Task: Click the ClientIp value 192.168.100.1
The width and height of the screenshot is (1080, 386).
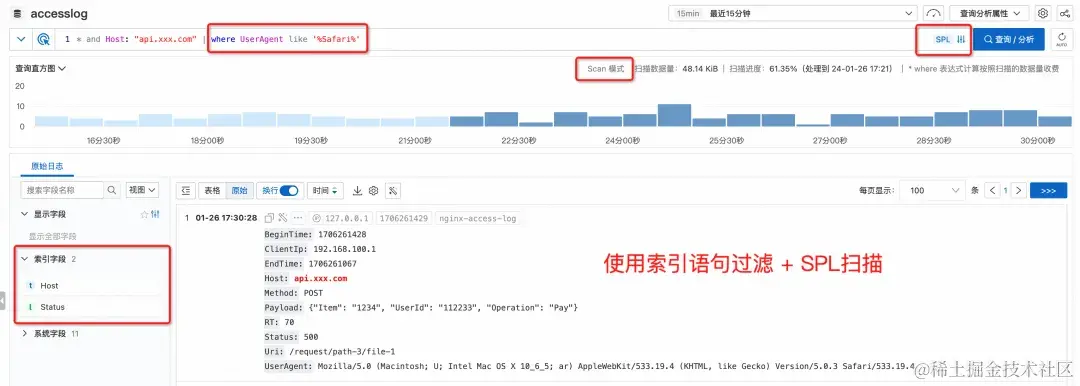Action: (344, 249)
